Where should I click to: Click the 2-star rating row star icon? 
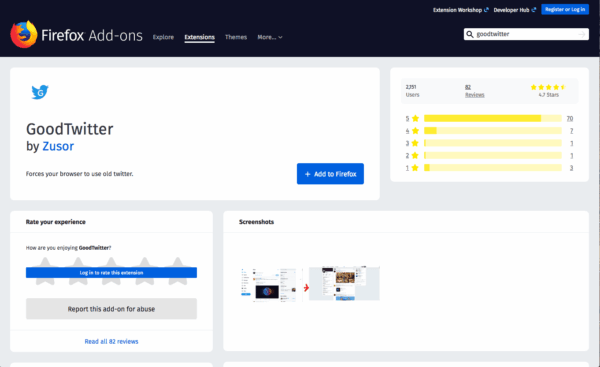pos(416,155)
